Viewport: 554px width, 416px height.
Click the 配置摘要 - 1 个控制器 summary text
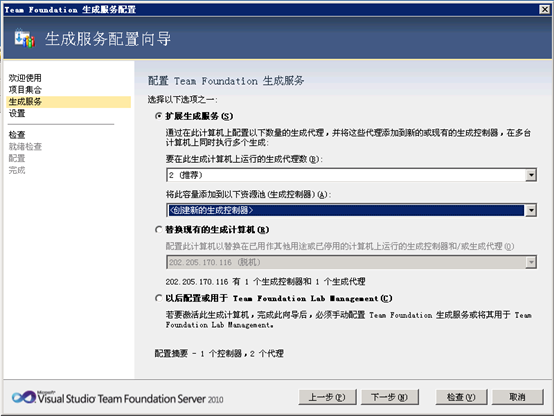[219, 353]
